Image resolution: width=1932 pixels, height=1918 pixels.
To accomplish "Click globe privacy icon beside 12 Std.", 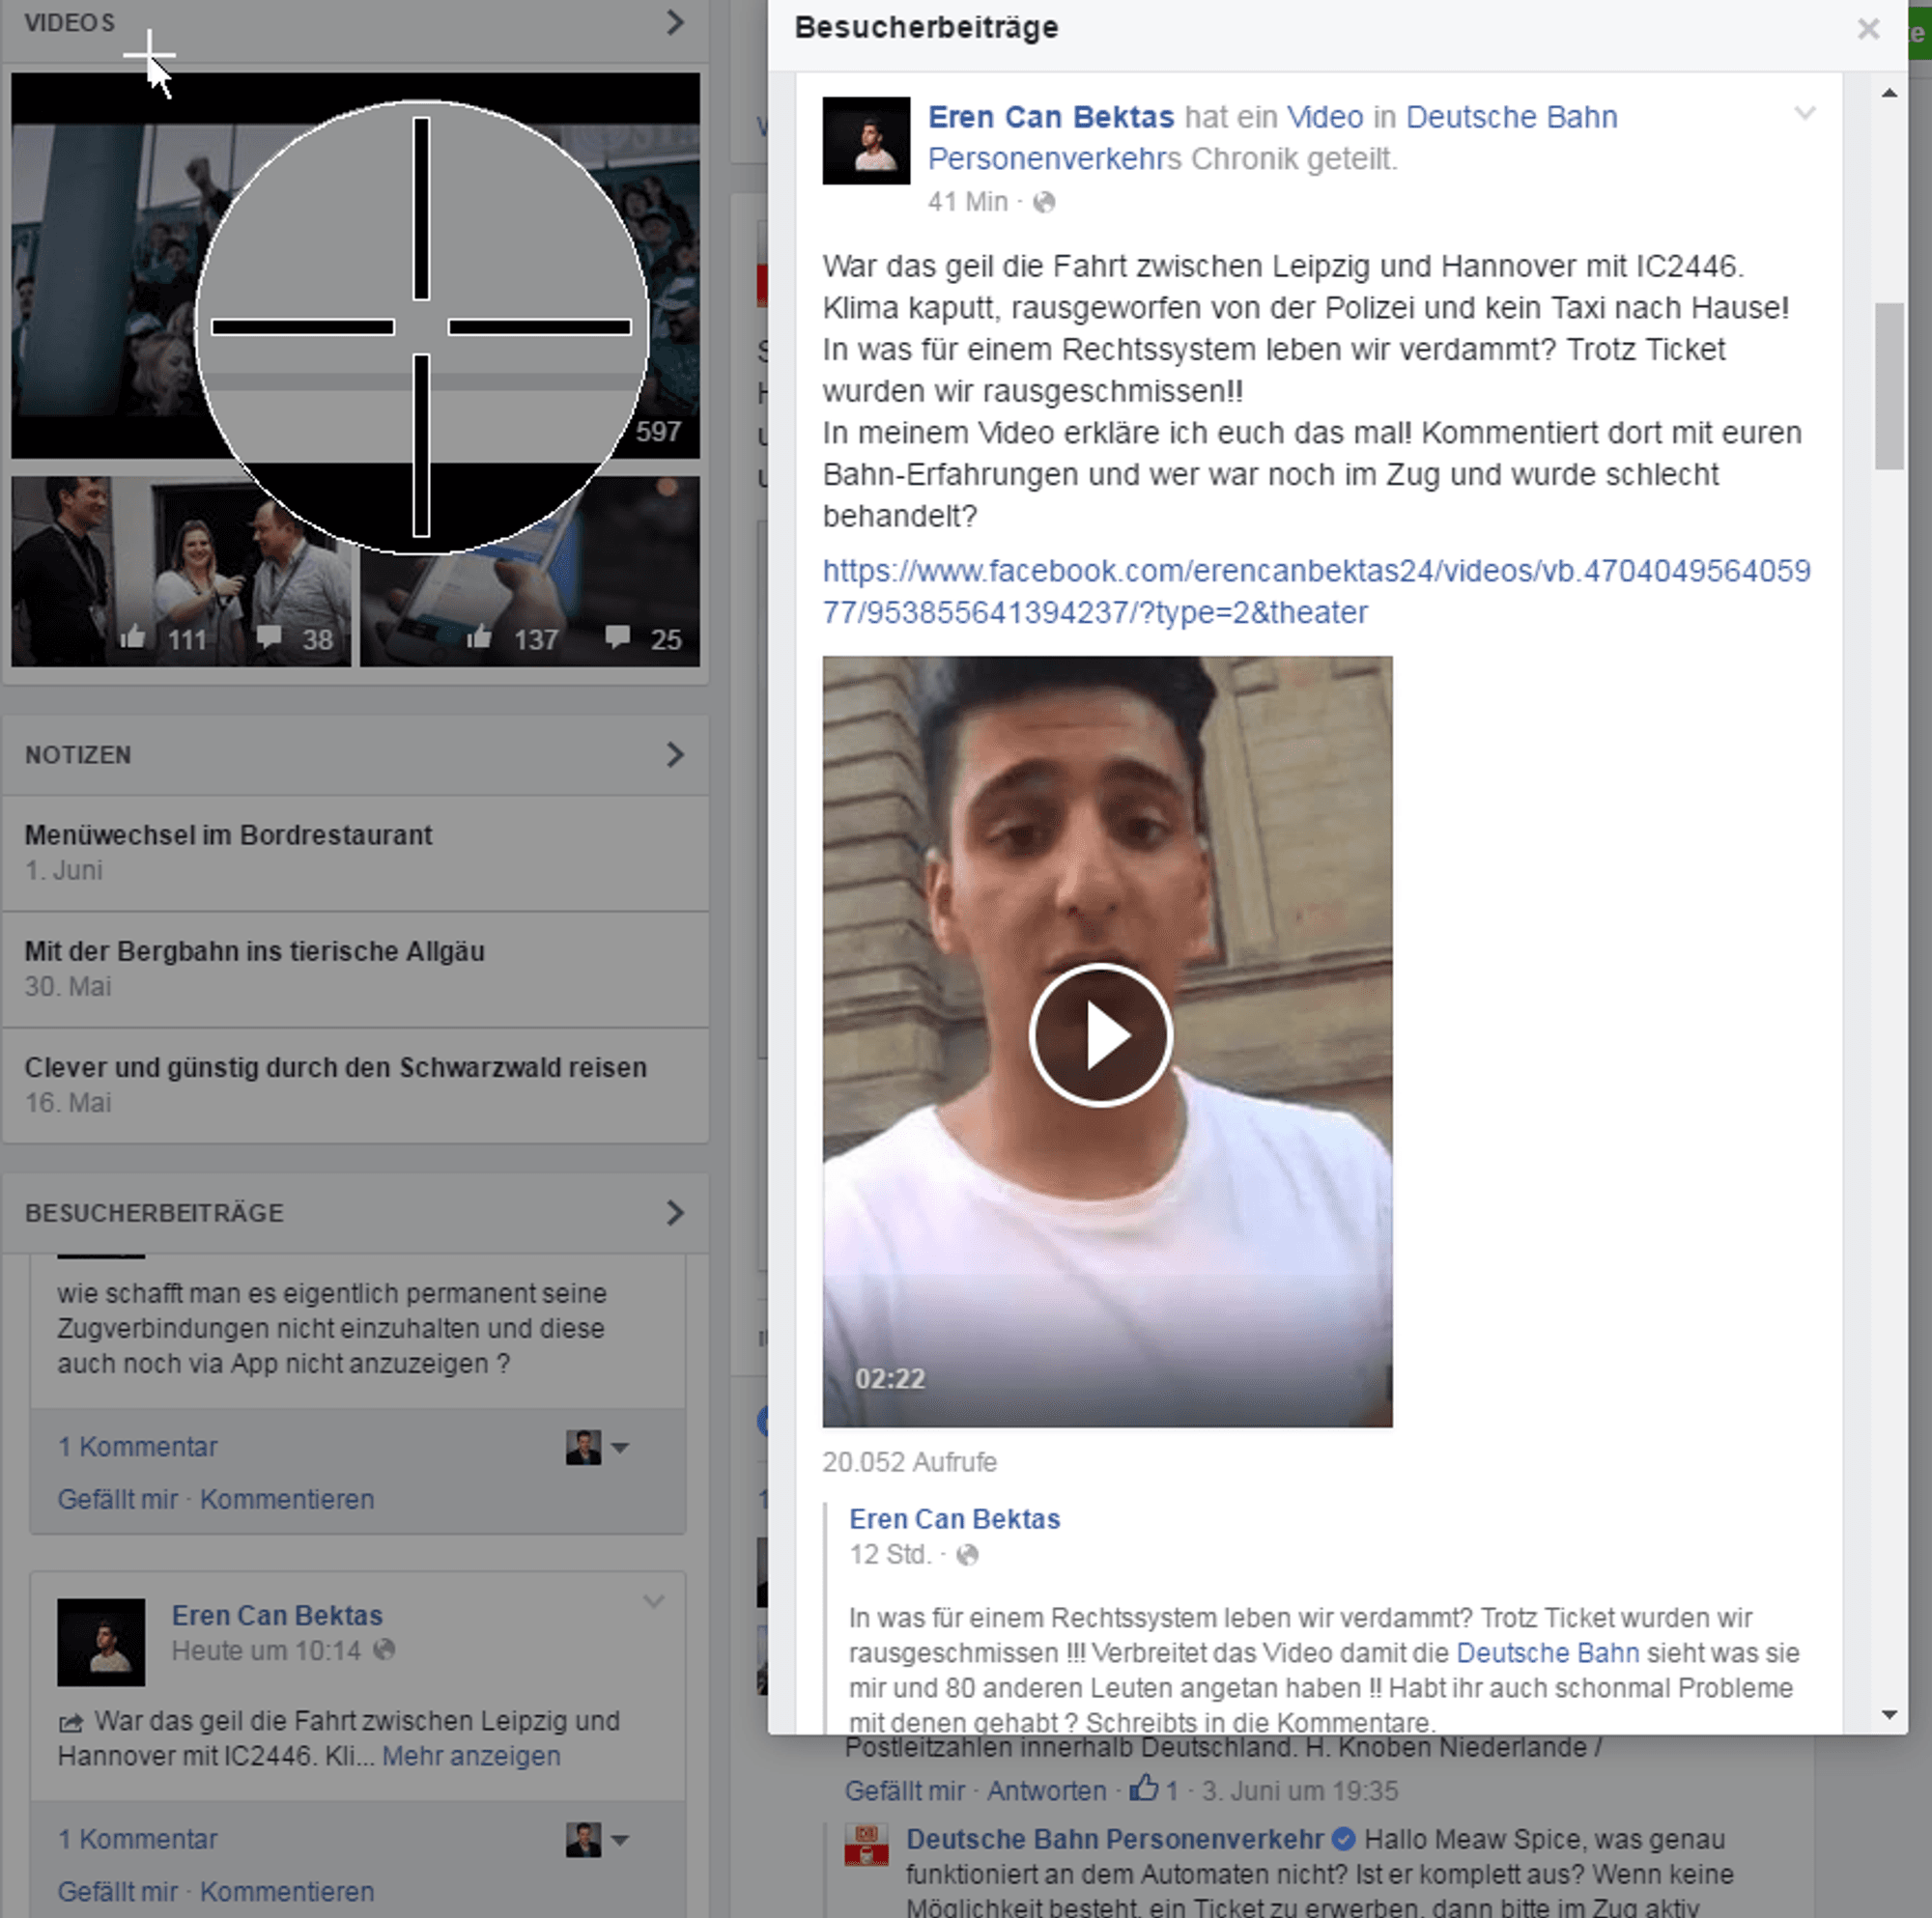I will pos(967,1555).
